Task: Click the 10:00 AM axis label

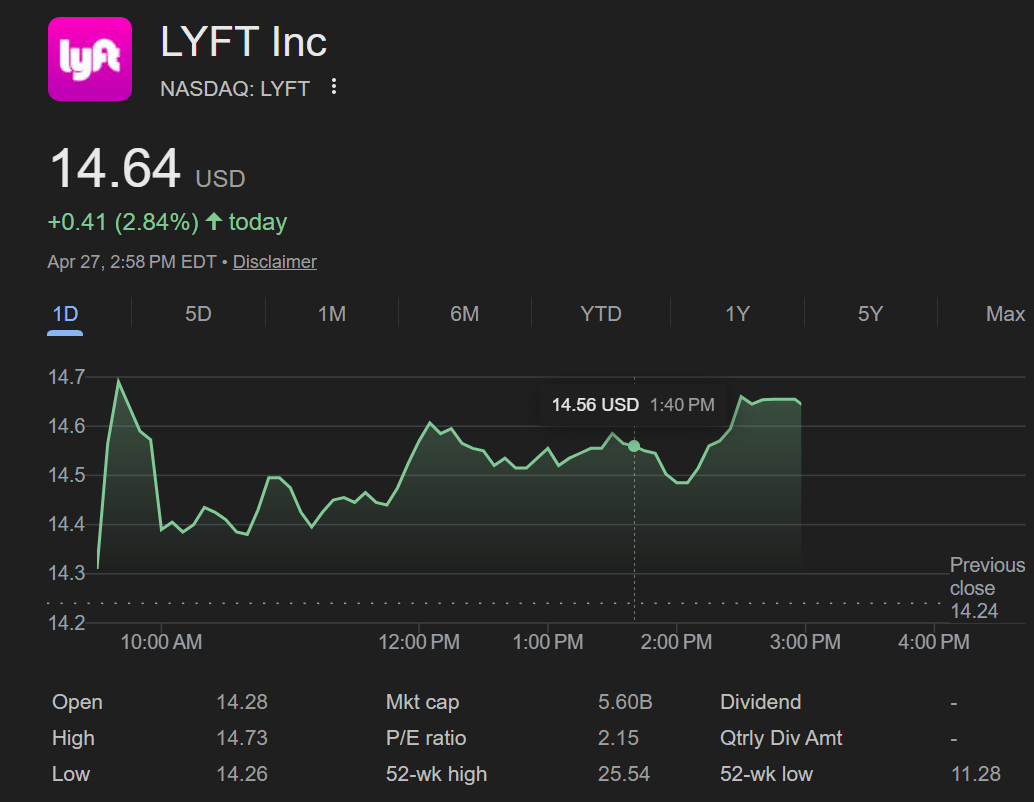Action: 162,642
